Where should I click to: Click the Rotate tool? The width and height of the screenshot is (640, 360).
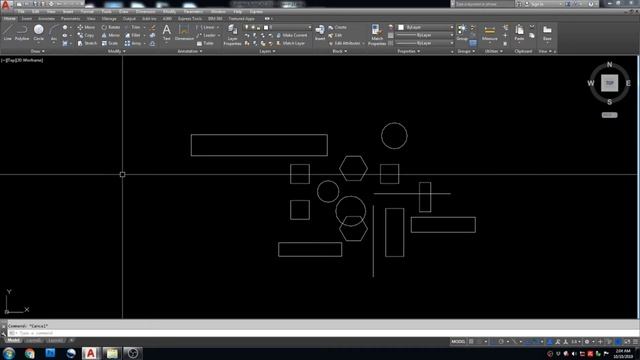pos(111,27)
